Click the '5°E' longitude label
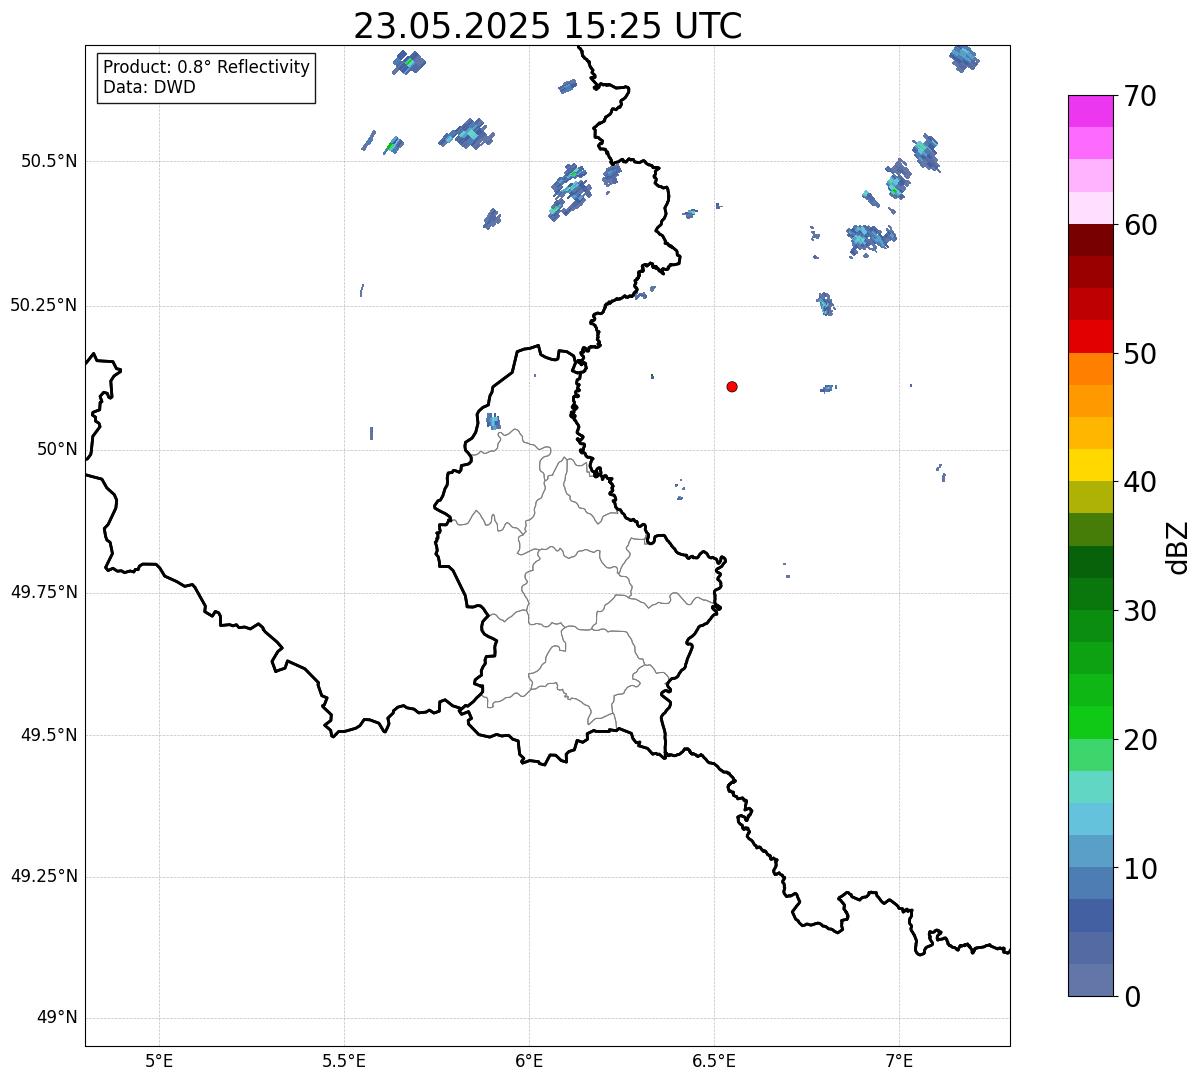The height and width of the screenshot is (1081, 1202). point(159,1060)
